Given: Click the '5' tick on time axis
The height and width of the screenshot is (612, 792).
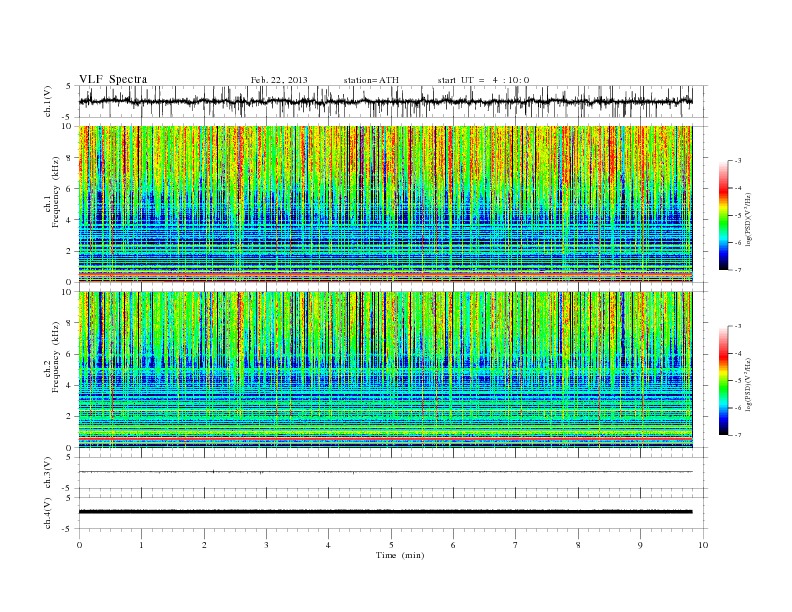Looking at the screenshot, I should [391, 545].
